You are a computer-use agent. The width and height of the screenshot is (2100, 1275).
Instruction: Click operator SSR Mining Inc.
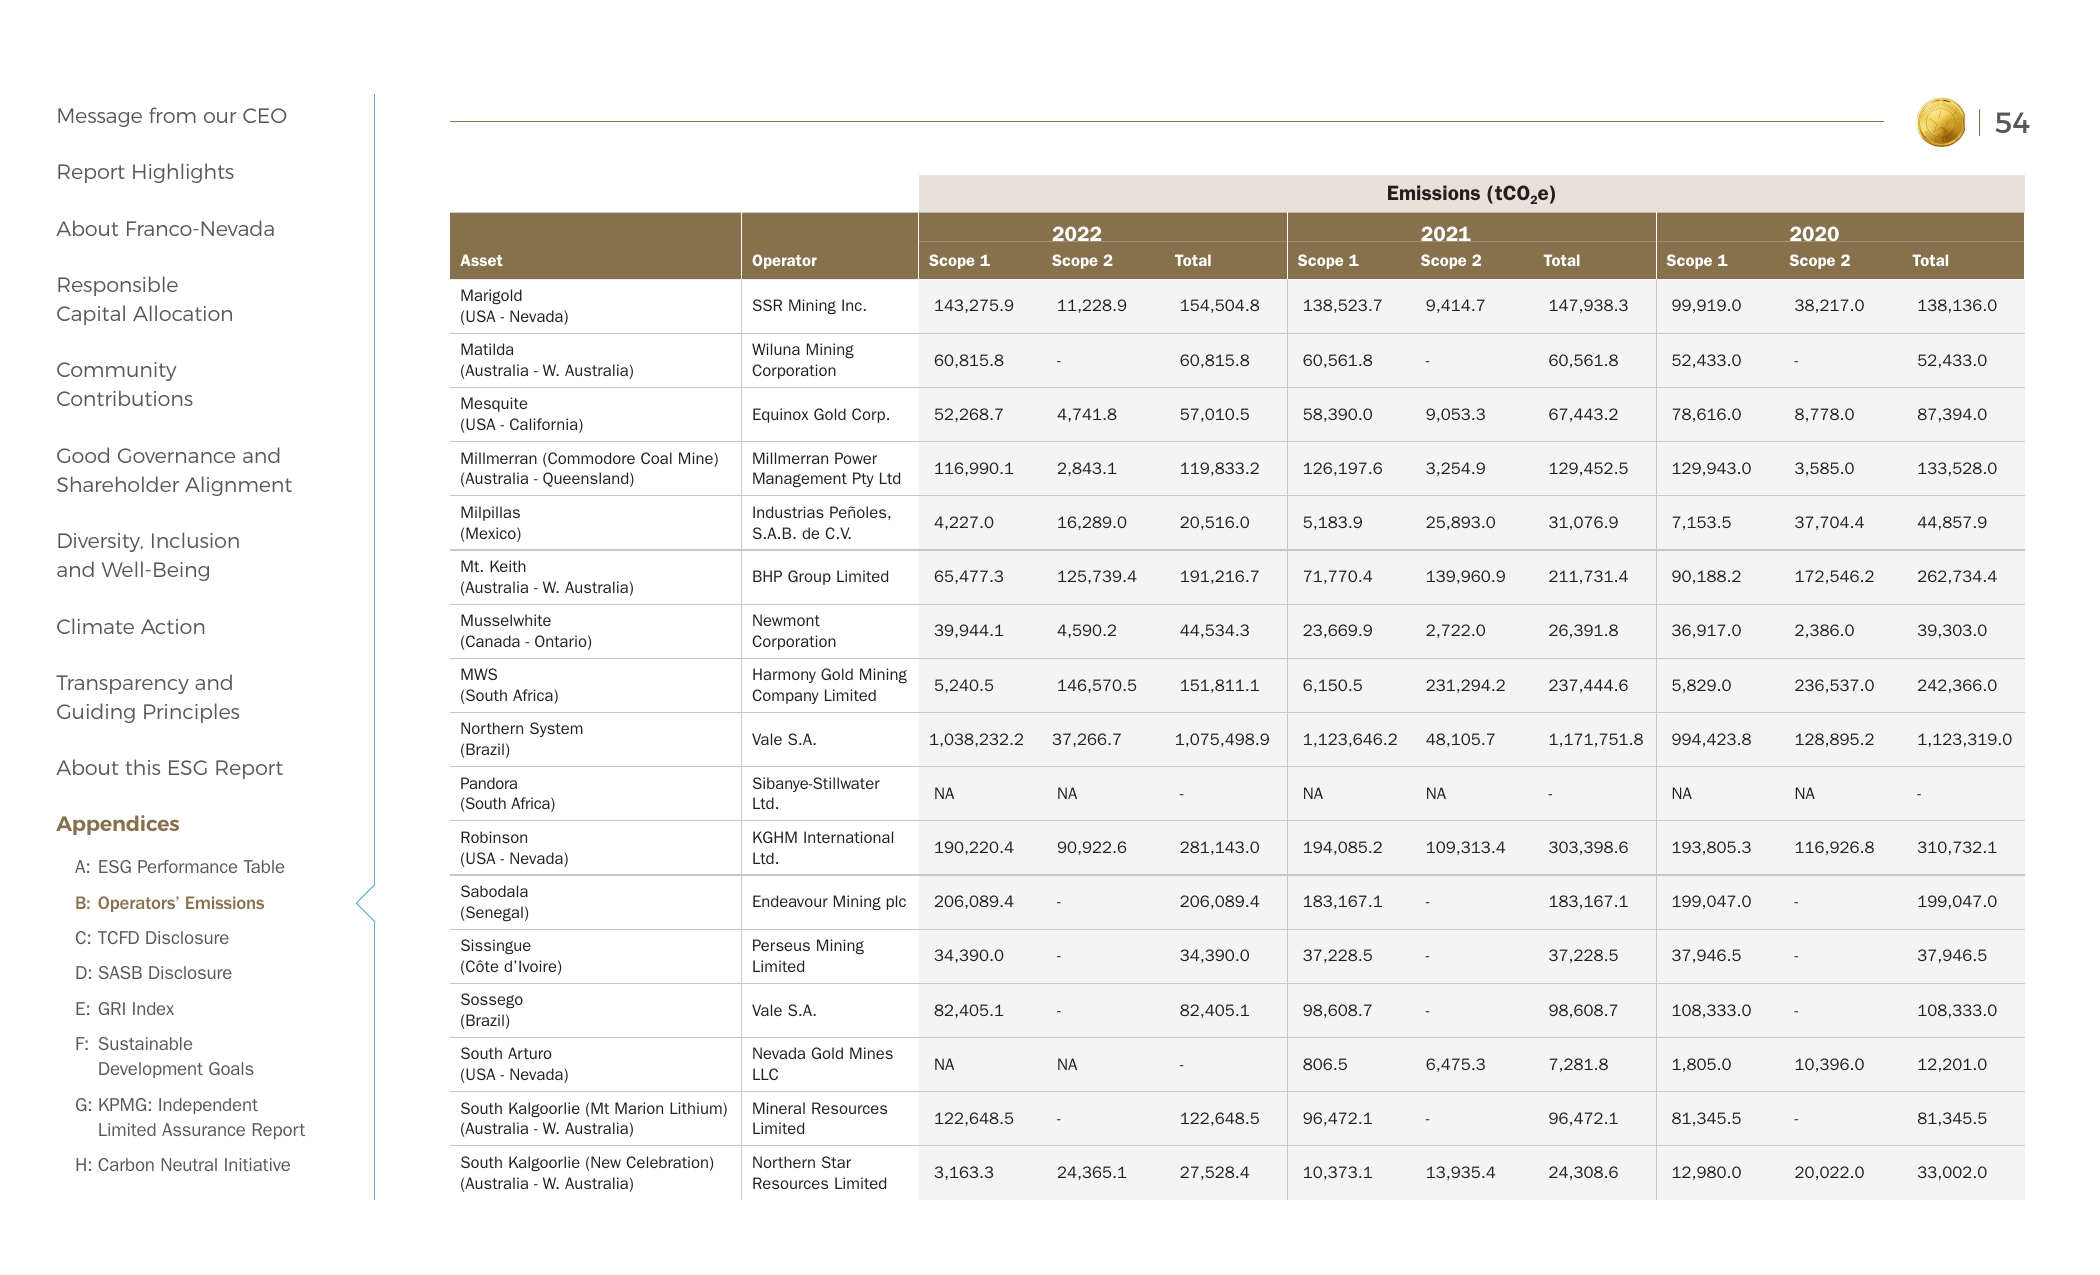[x=809, y=306]
